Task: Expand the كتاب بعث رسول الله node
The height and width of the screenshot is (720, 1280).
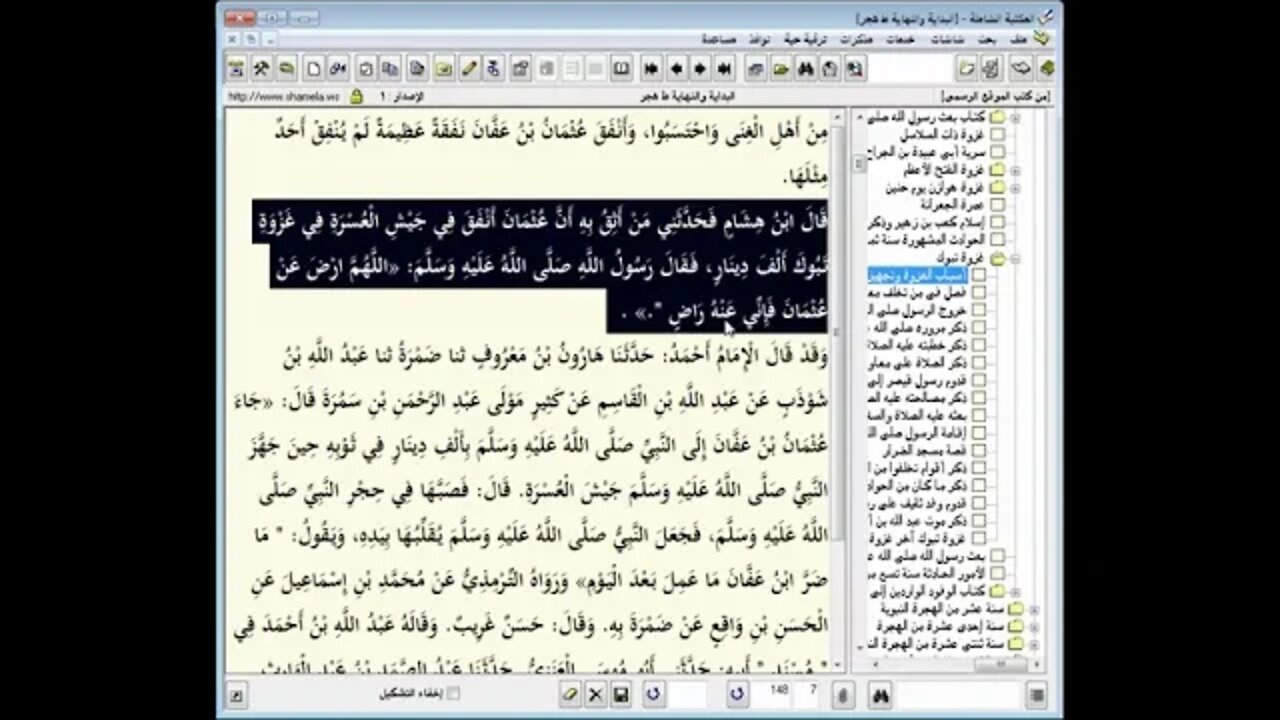Action: 1017,117
